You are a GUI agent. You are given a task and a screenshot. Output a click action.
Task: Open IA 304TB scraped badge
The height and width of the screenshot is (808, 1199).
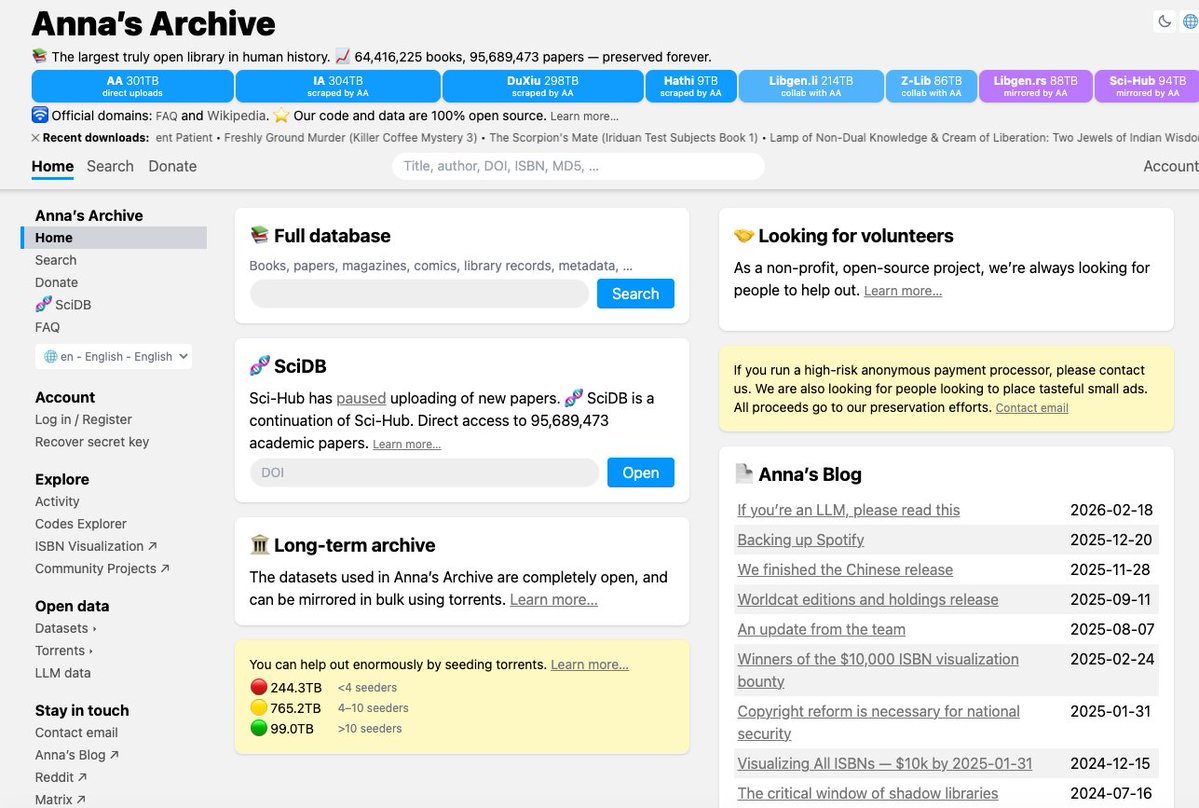coord(338,86)
